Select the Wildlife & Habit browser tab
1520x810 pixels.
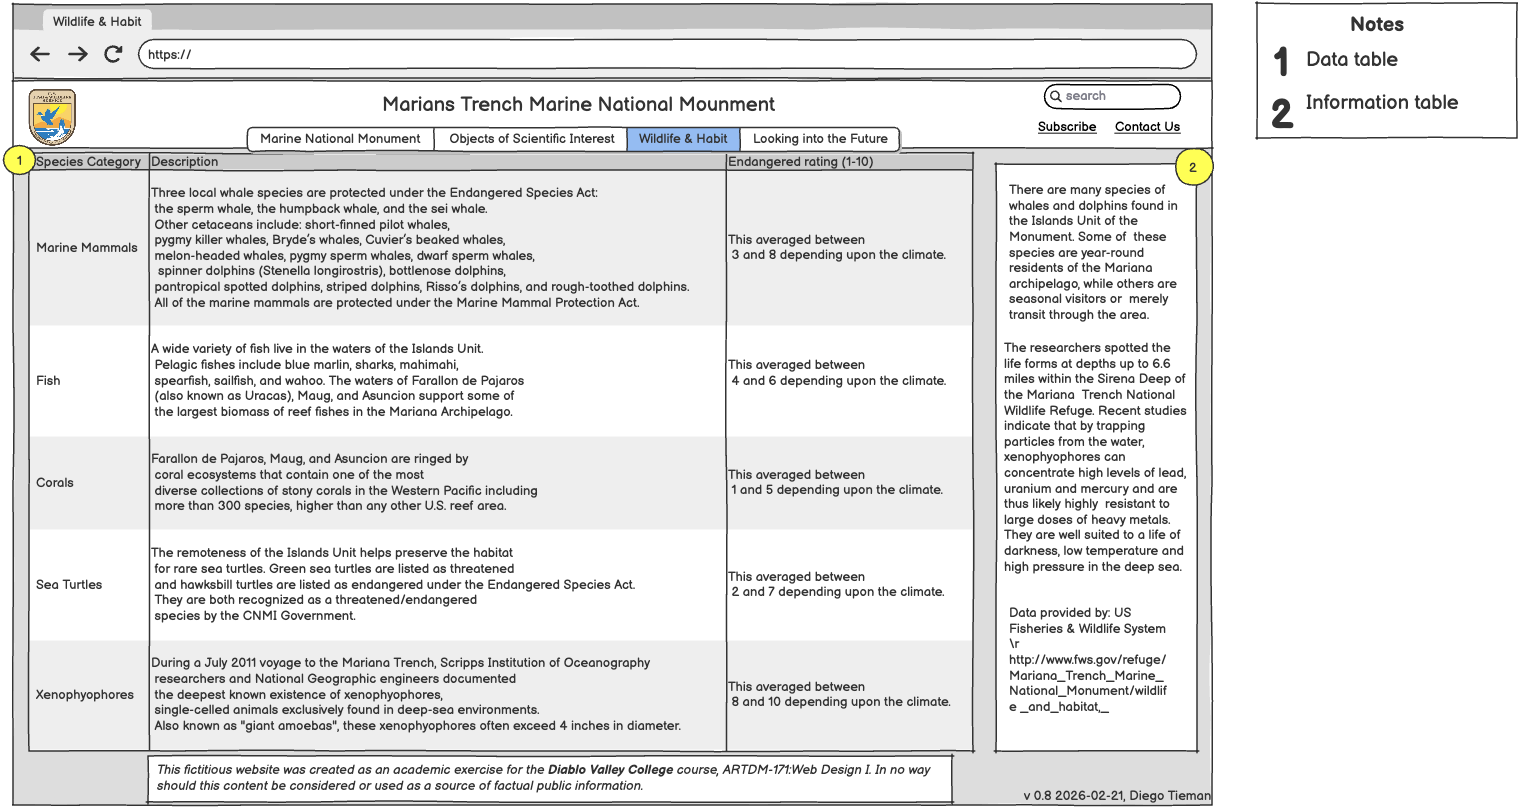[97, 21]
